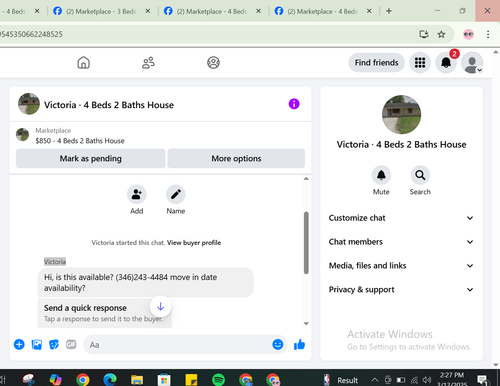
Task: Click Find friends button
Action: [x=376, y=62]
